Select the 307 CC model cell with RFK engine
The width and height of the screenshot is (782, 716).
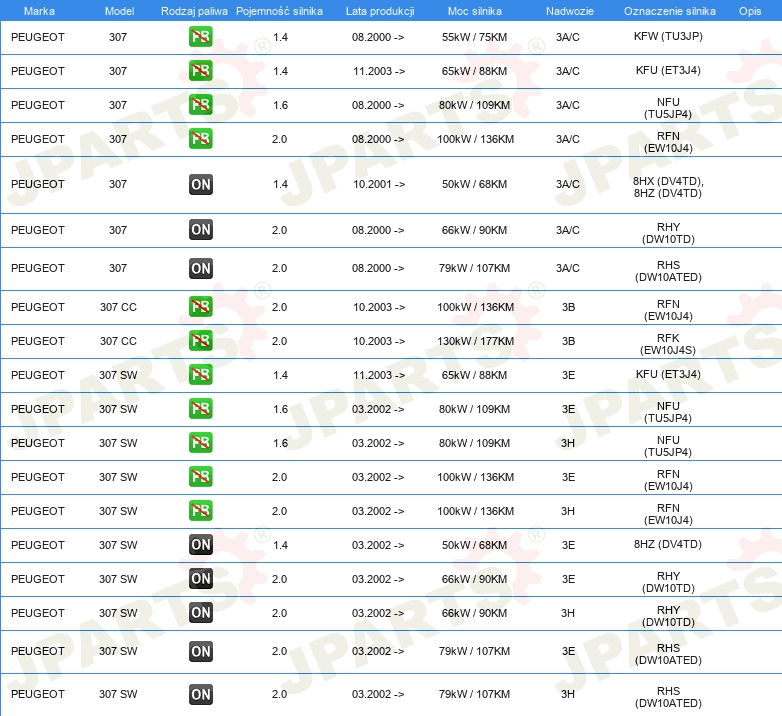(x=118, y=341)
